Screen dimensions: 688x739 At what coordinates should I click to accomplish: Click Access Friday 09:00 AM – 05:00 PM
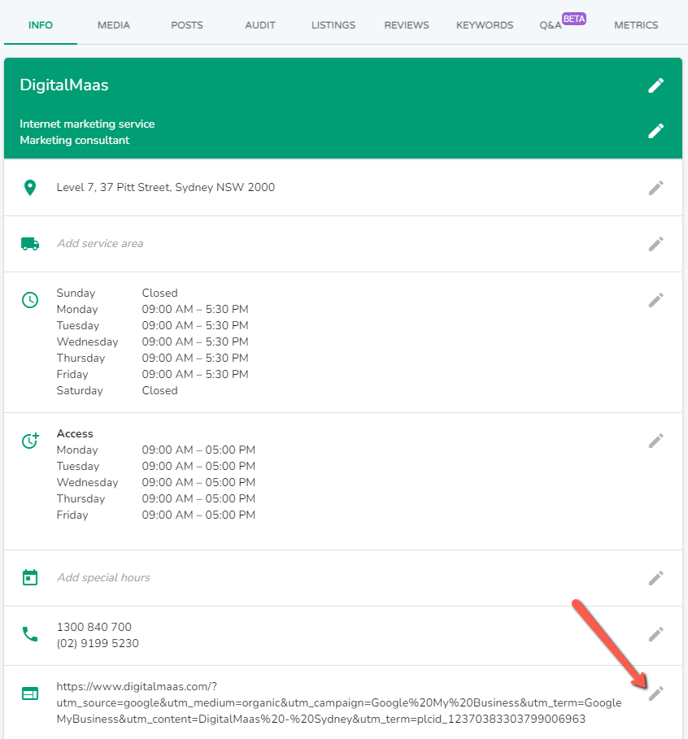156,515
